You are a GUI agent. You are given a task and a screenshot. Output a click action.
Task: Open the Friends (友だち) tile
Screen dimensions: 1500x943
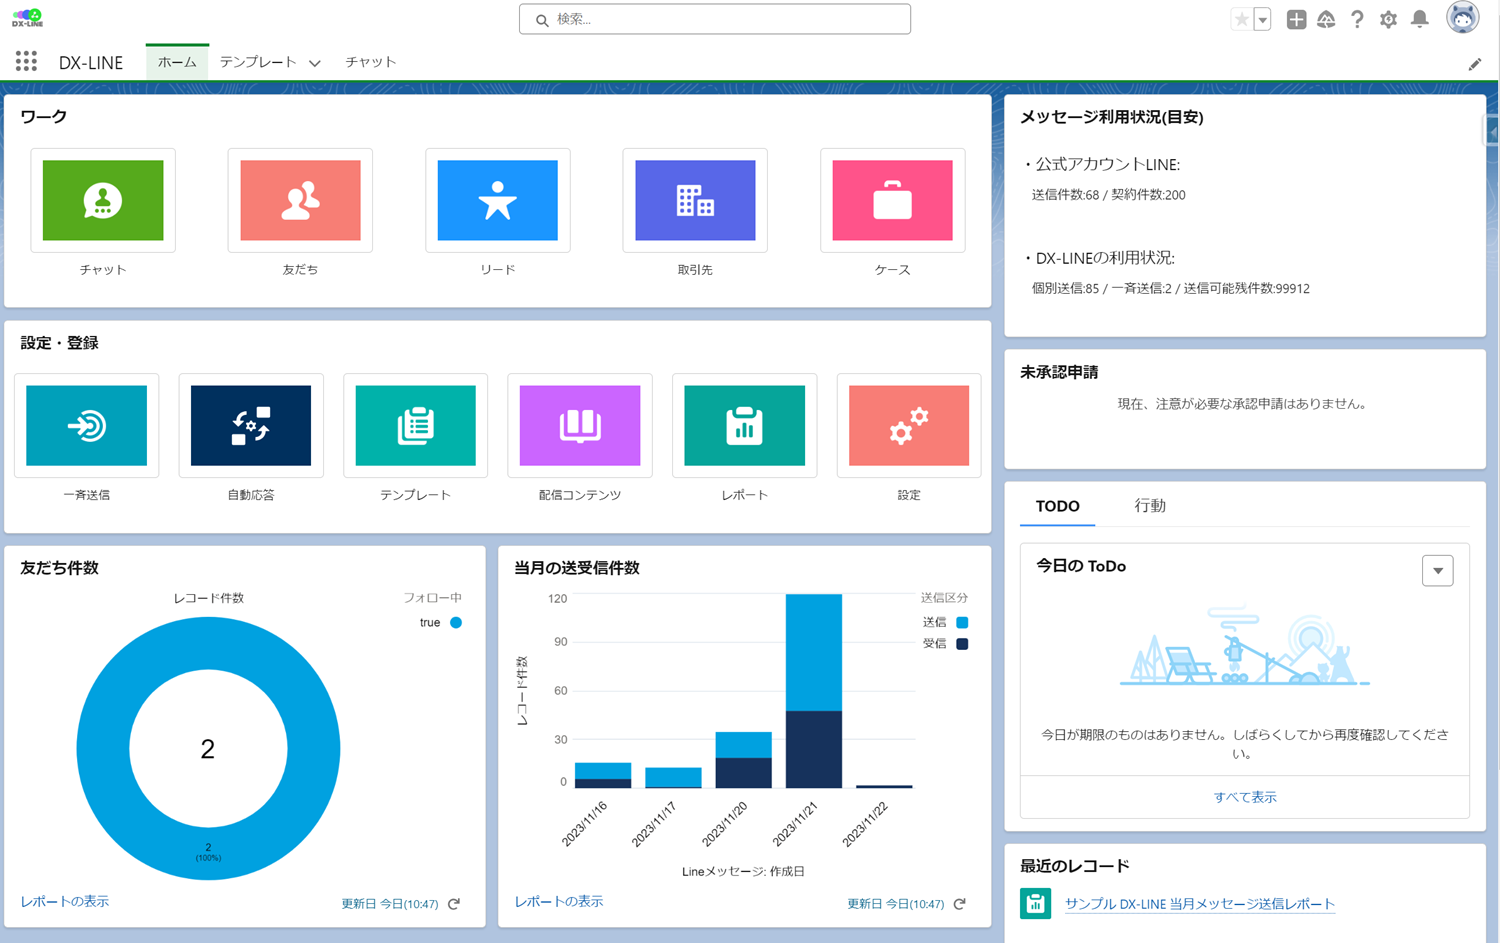tap(300, 200)
